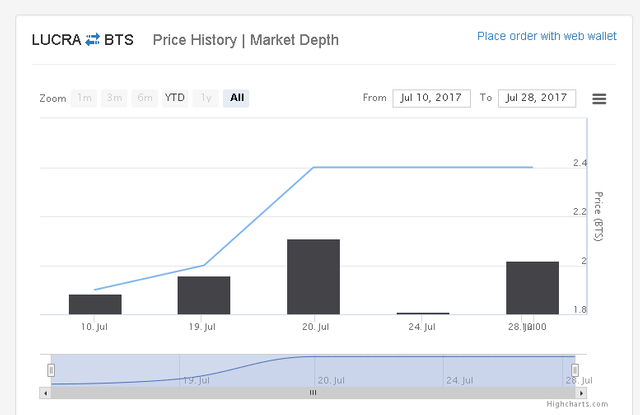Screen dimensions: 640x415
Task: Click the scrollbar left arrow
Action: click(45, 393)
